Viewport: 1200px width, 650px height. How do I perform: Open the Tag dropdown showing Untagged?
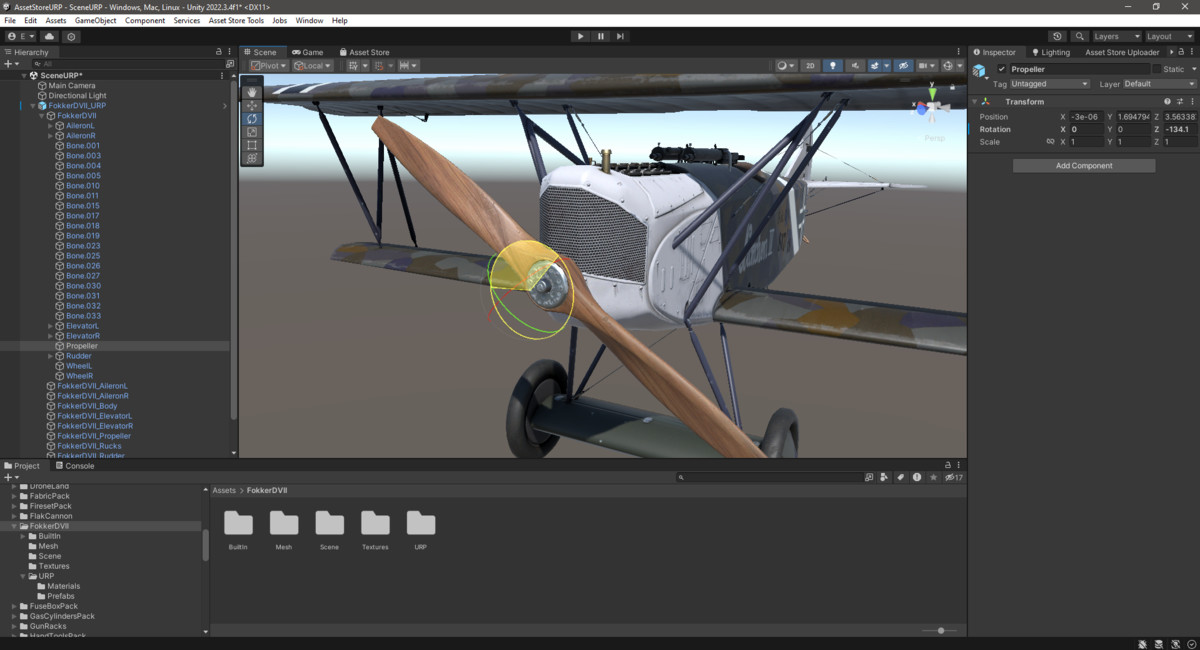1048,84
